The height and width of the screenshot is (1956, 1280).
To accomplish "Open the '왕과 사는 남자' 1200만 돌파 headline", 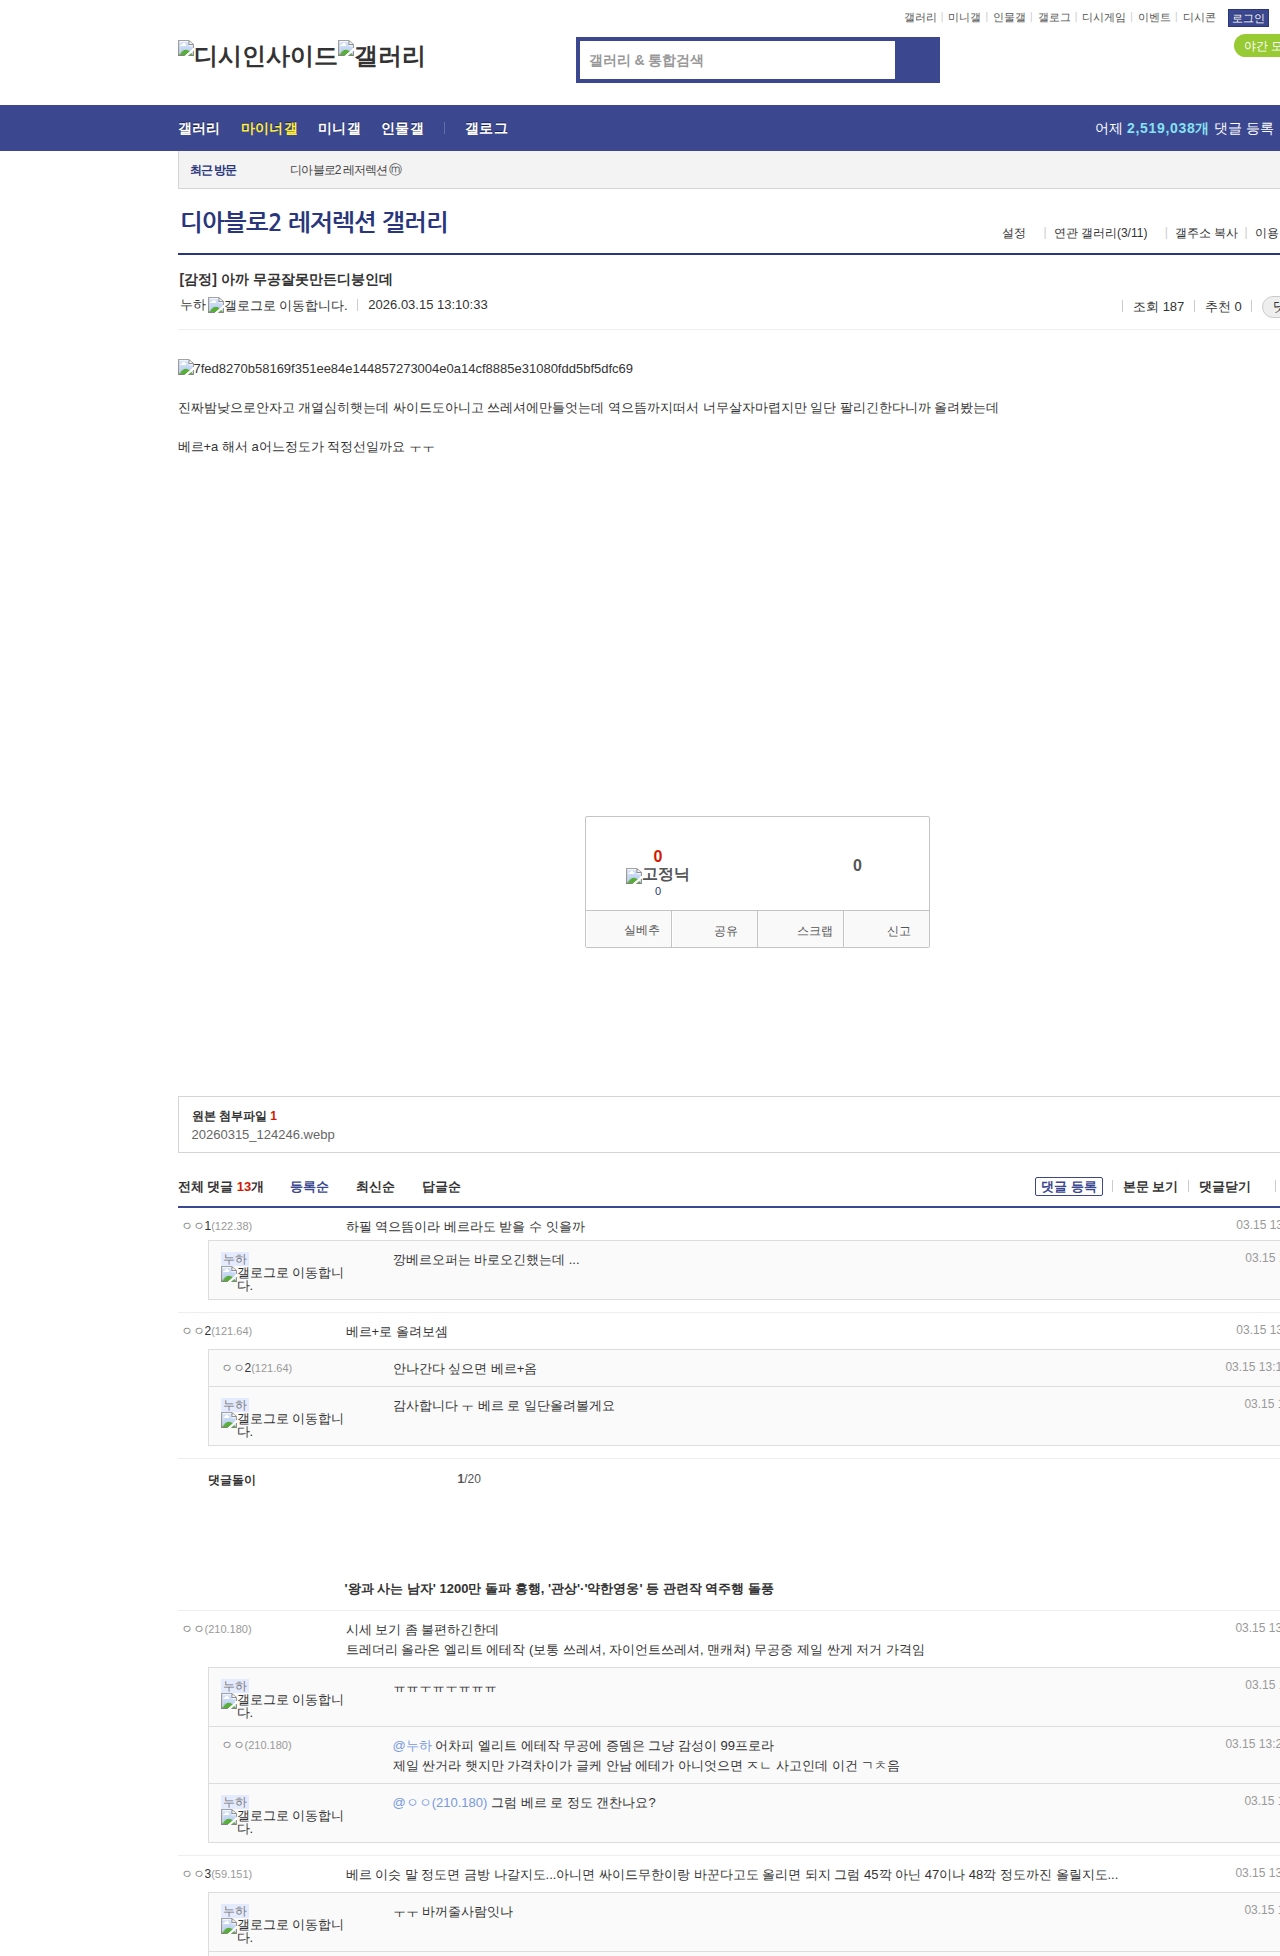I will [x=559, y=1589].
